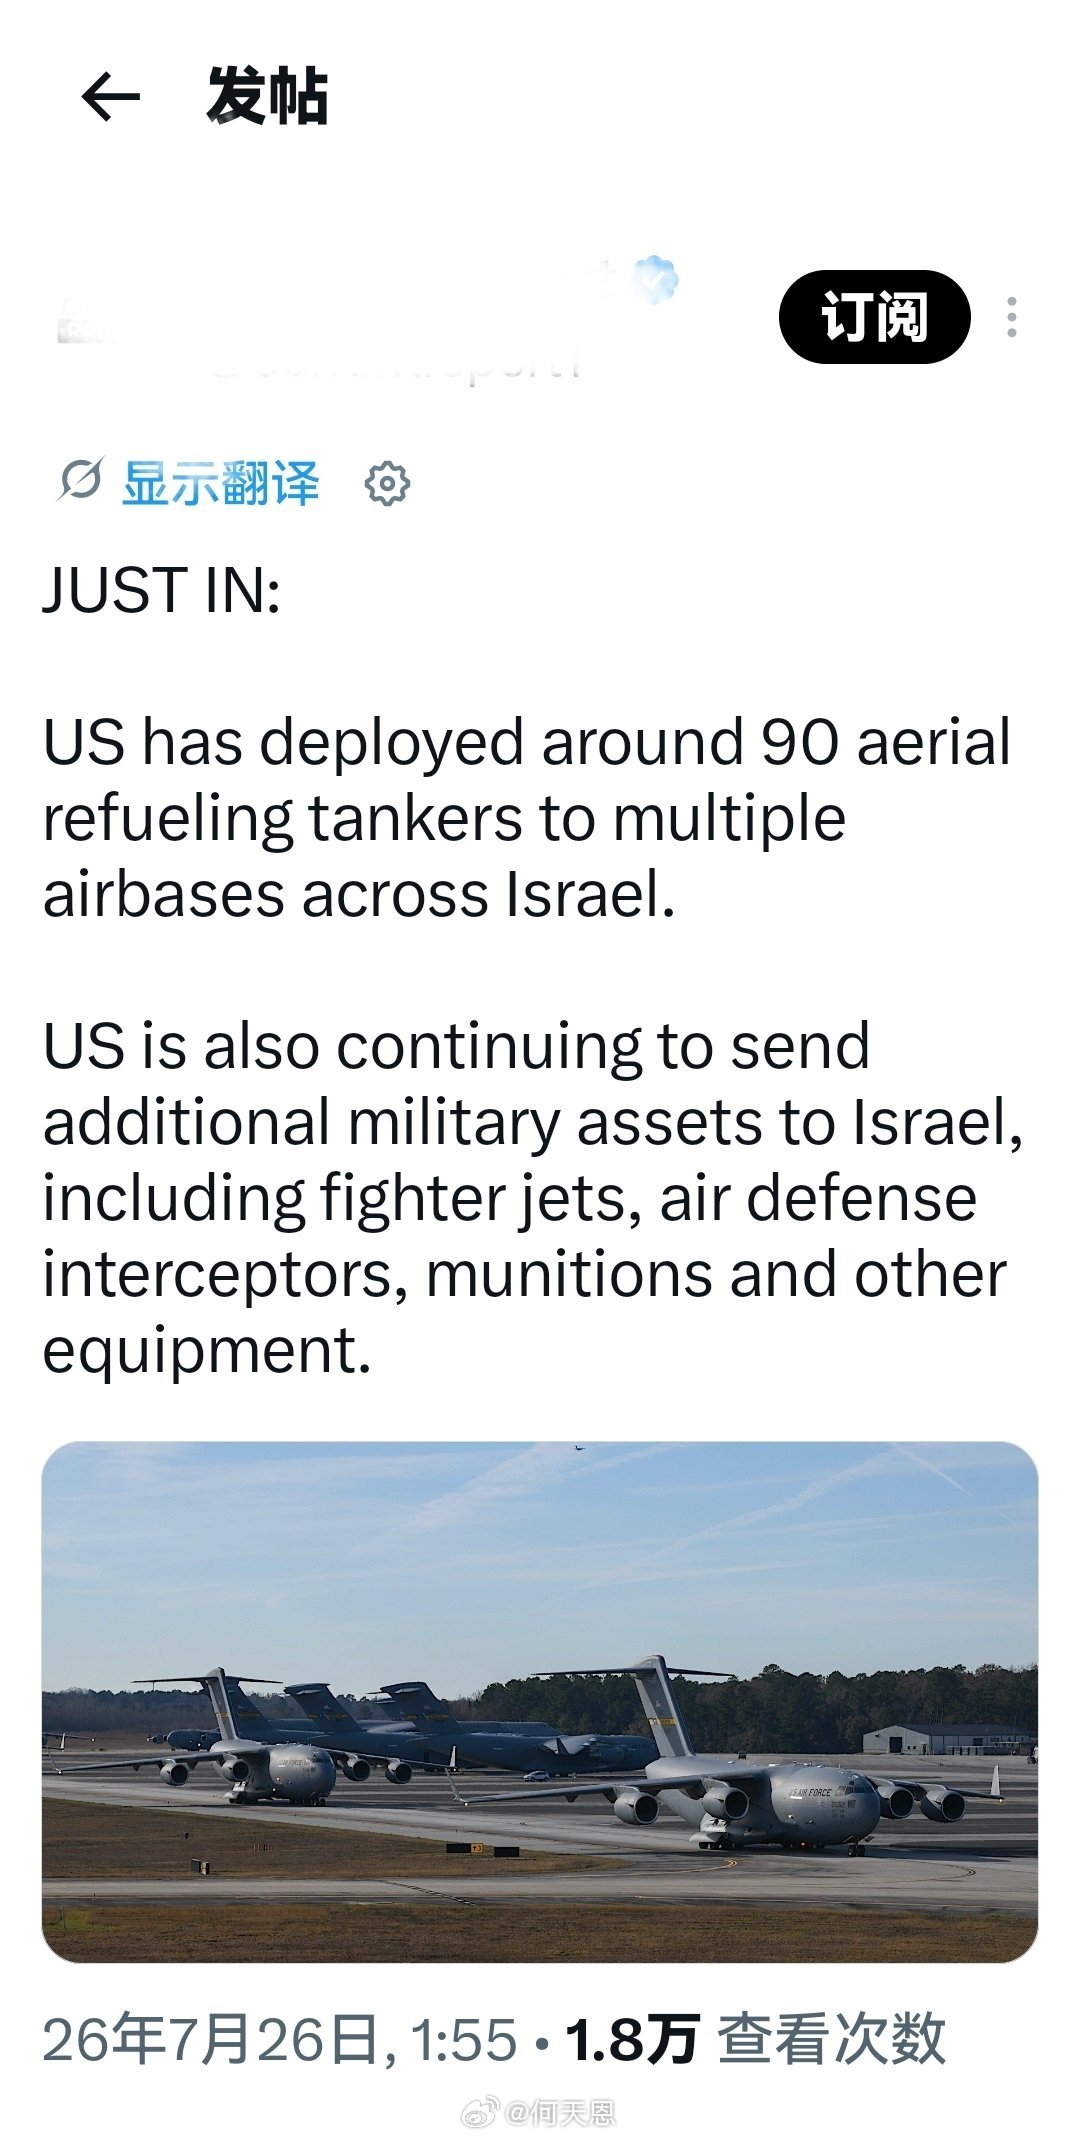Image resolution: width=1080 pixels, height=2139 pixels.
Task: Tap the @何天恩 watermark text
Action: point(560,2113)
